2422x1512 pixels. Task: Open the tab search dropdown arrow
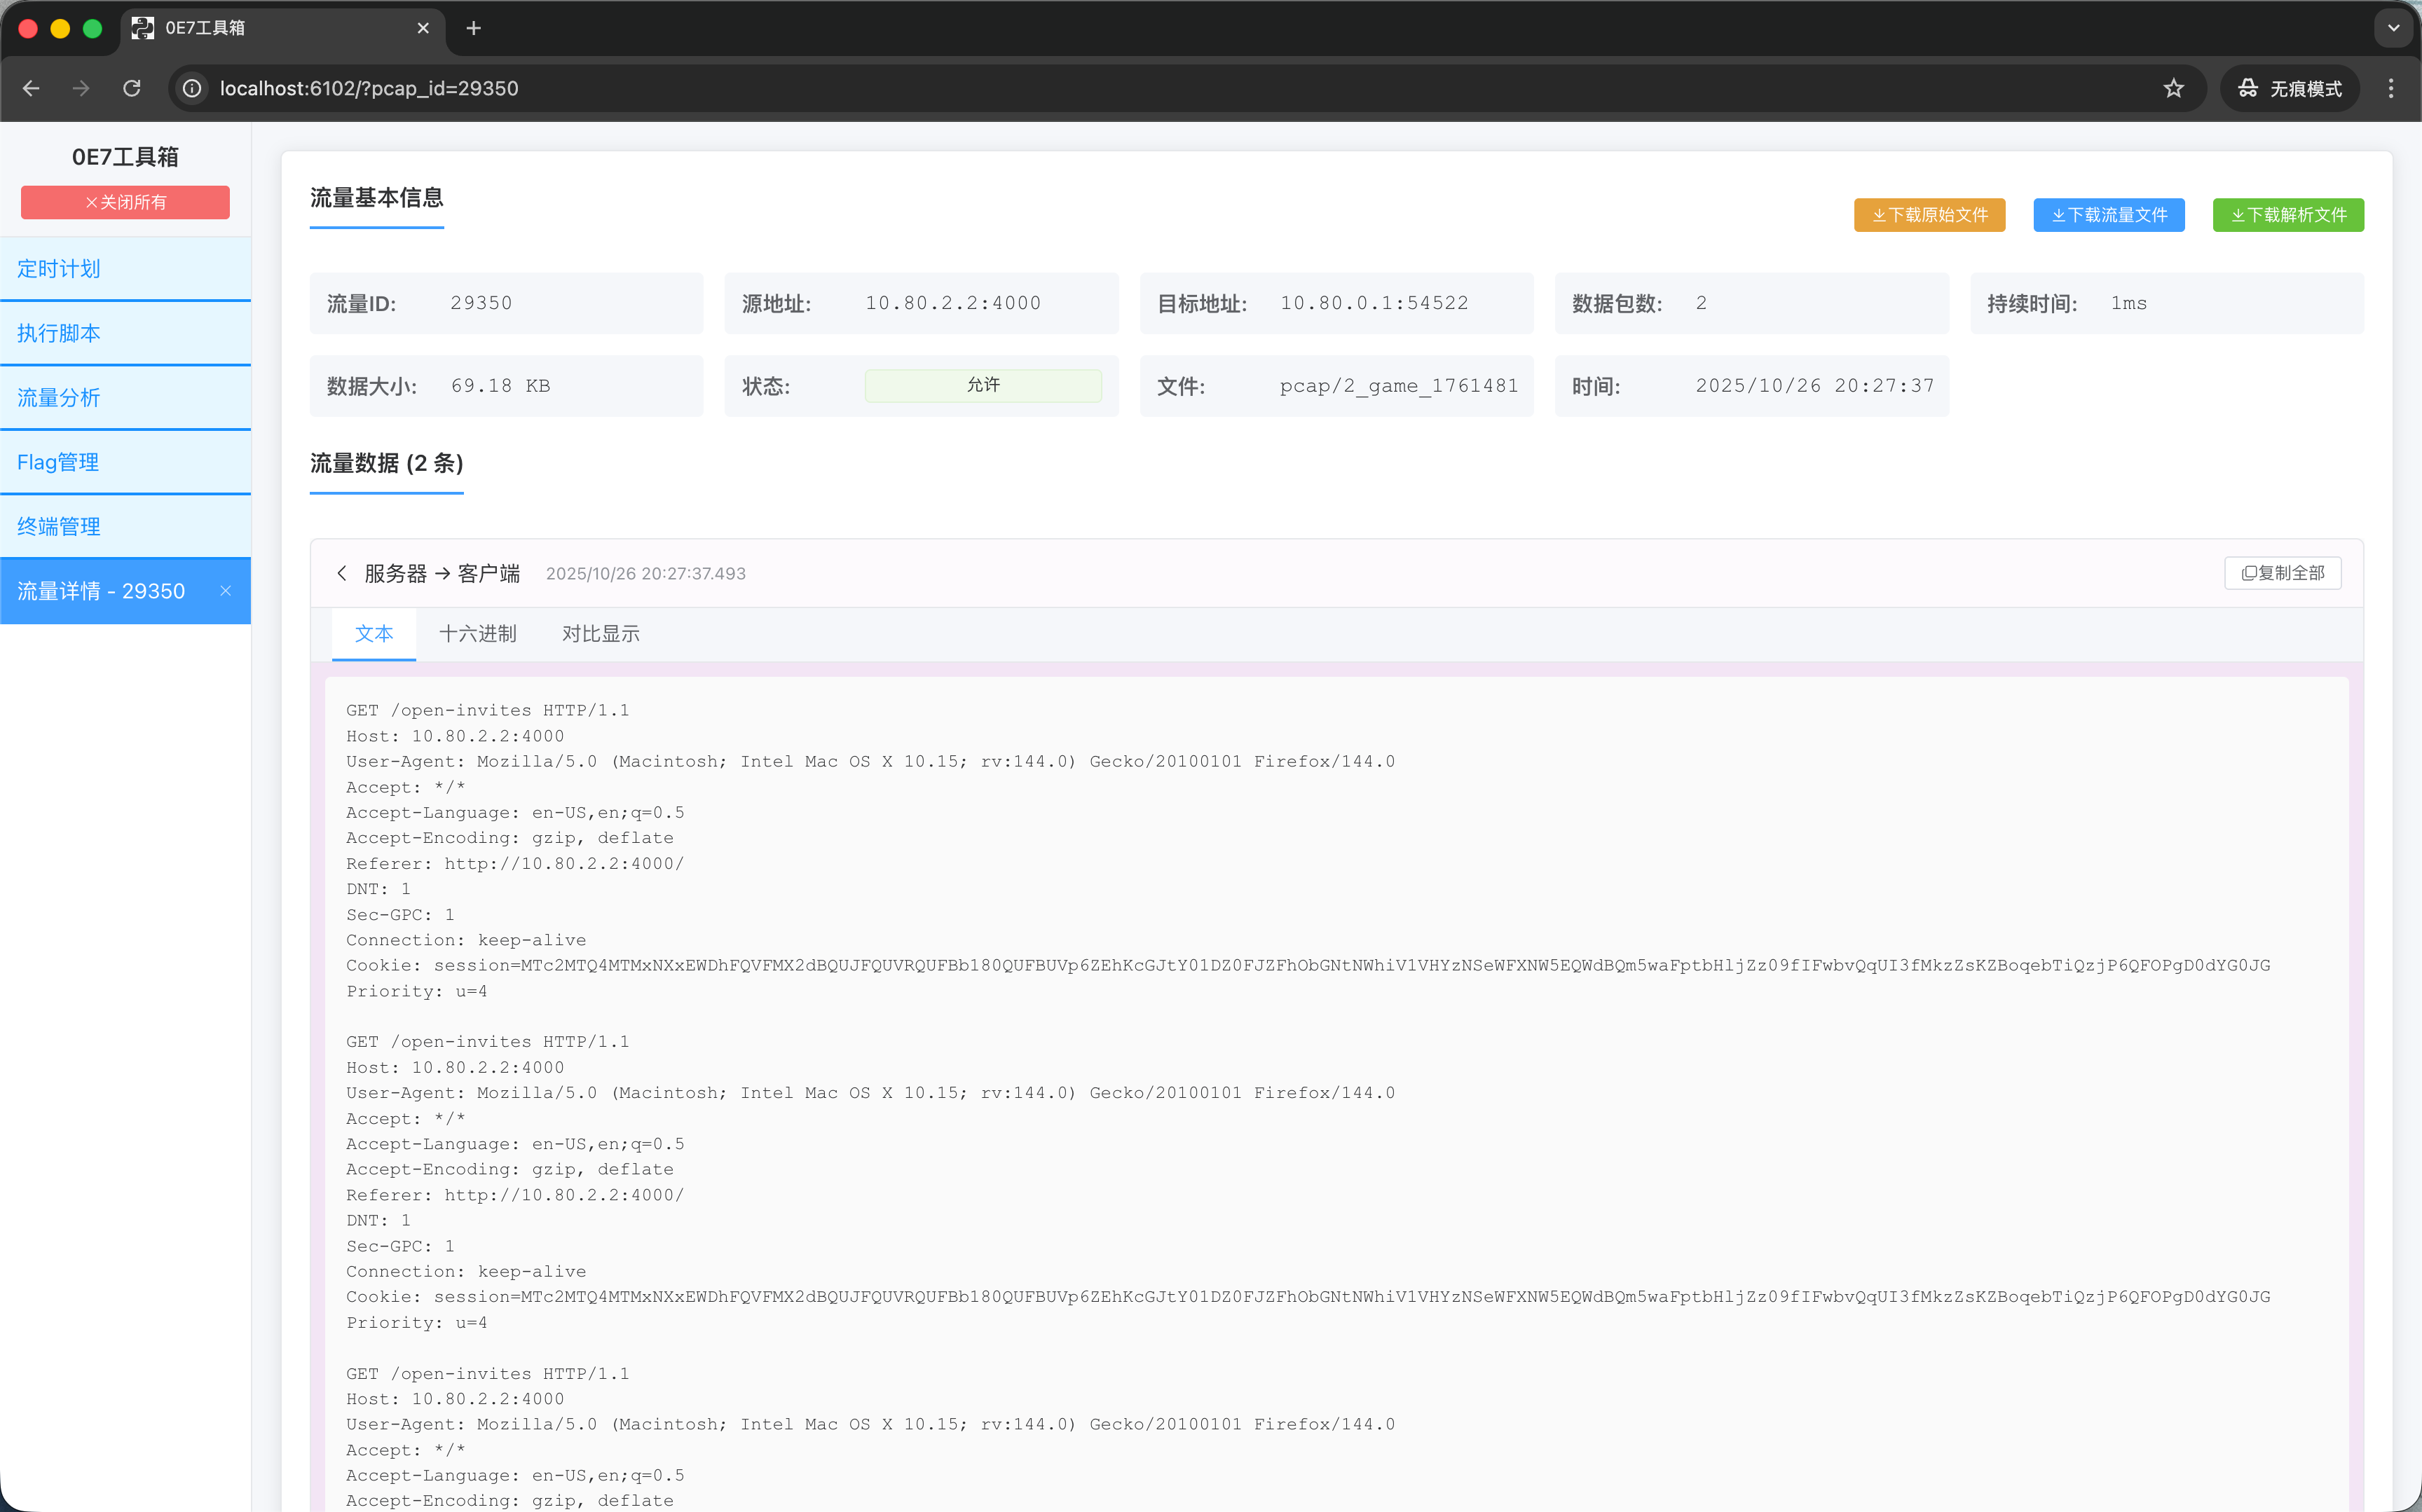pyautogui.click(x=2393, y=28)
